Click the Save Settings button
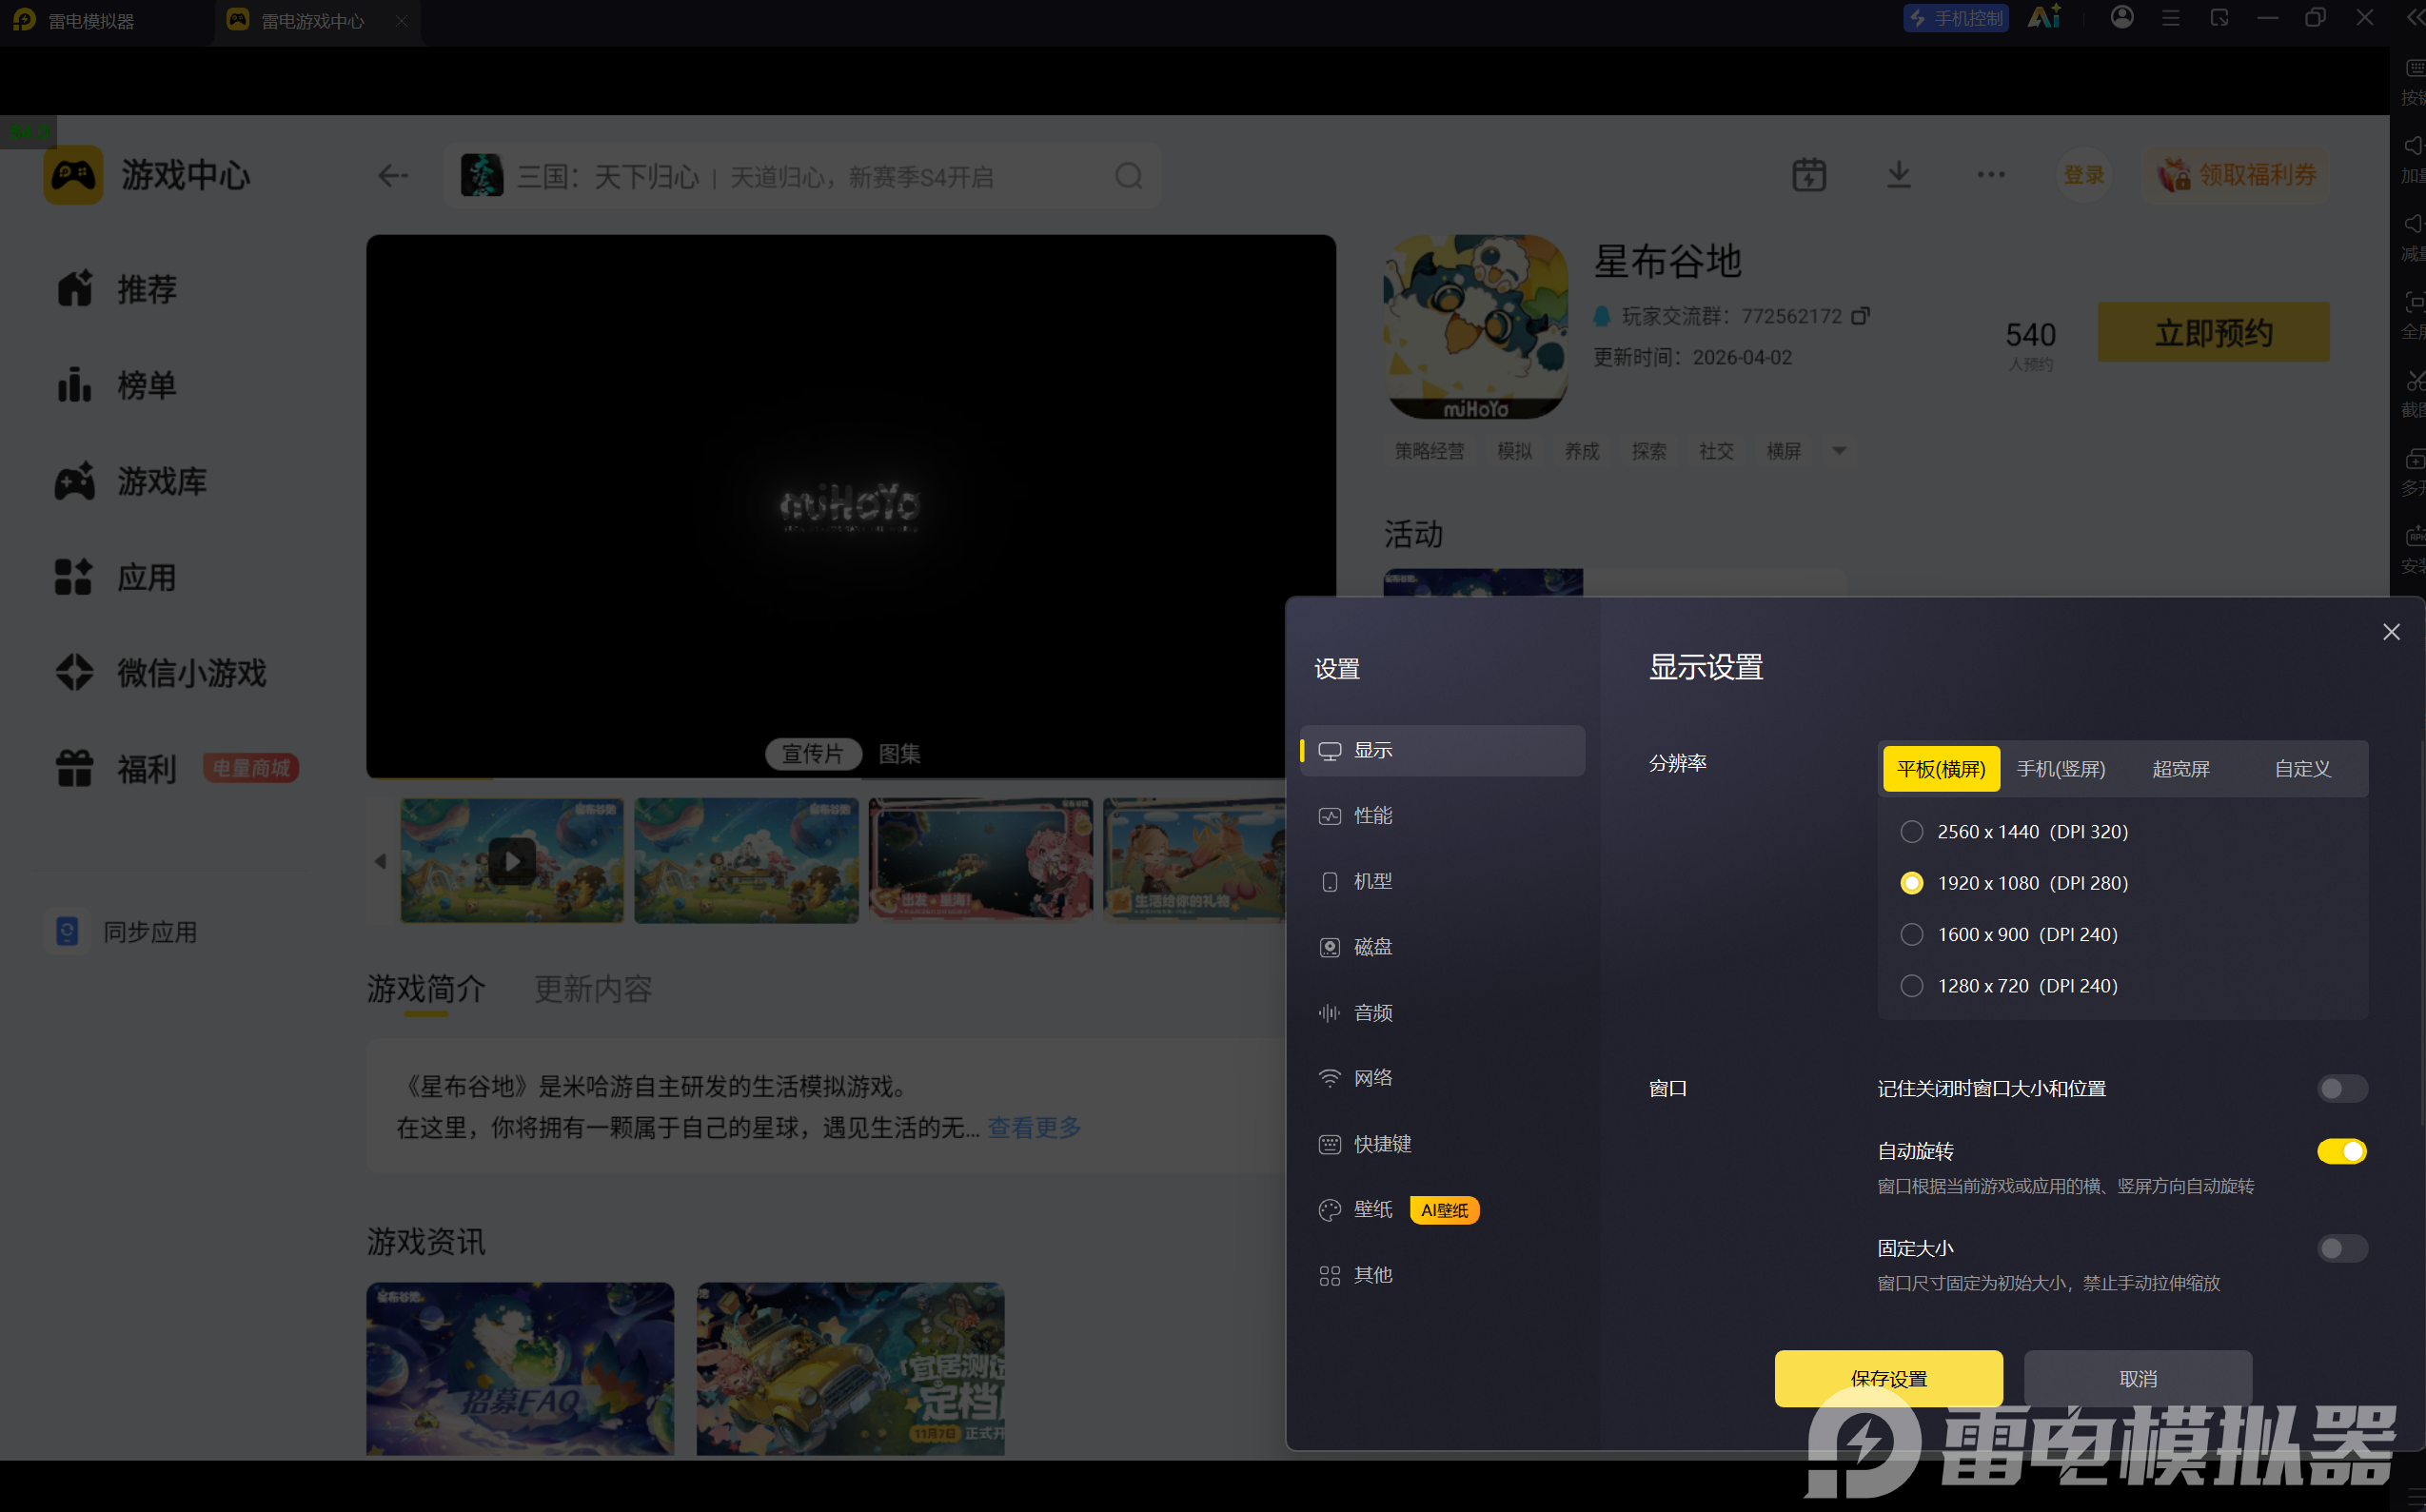This screenshot has width=2426, height=1512. point(1888,1378)
